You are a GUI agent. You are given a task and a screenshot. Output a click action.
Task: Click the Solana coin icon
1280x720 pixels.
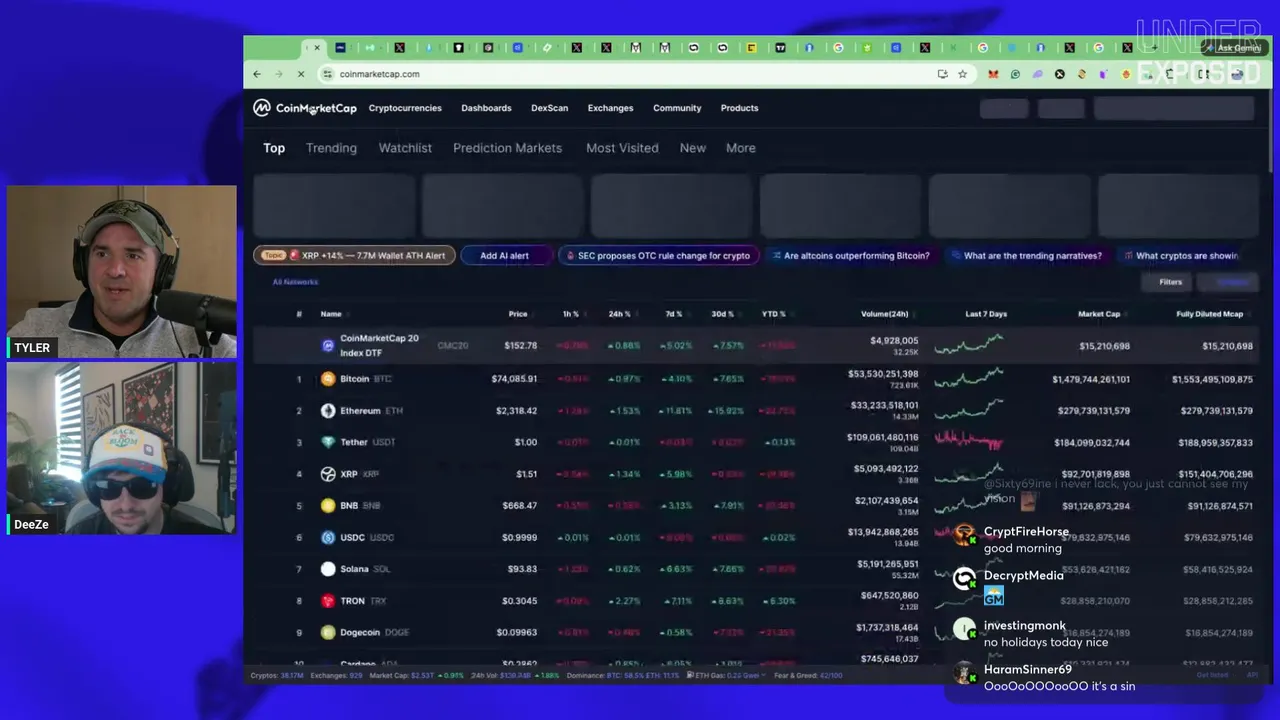(x=328, y=569)
